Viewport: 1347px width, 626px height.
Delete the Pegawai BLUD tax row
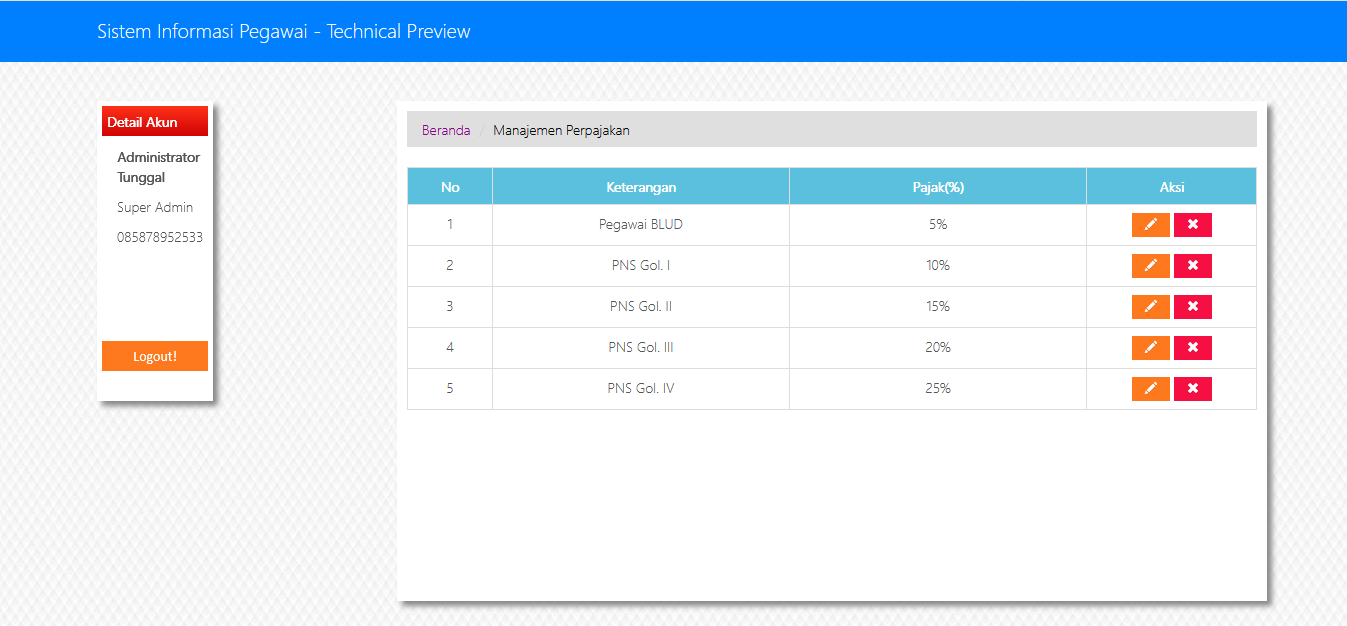1192,225
